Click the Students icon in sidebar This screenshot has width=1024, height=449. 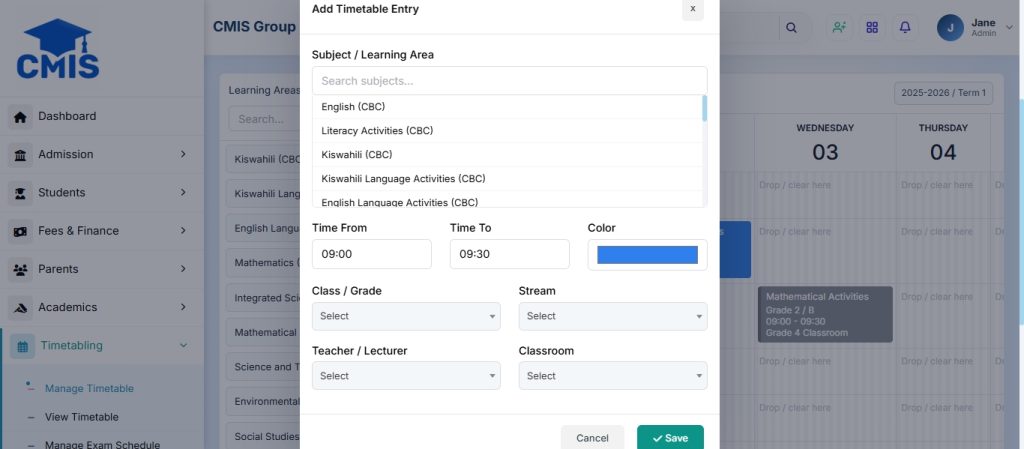click(20, 193)
